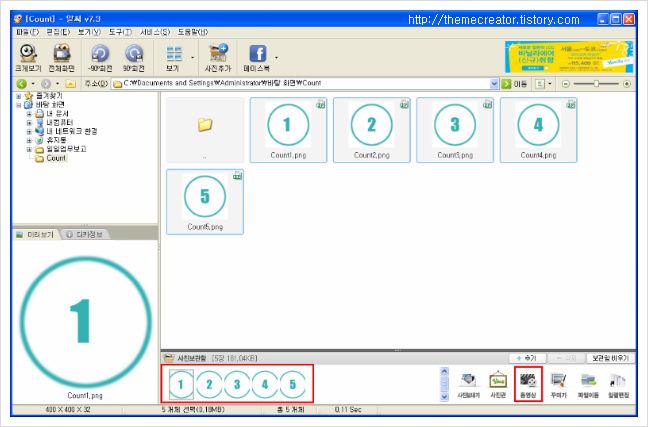Select image 1 in the photo bin
The image size is (648, 427).
[x=181, y=384]
